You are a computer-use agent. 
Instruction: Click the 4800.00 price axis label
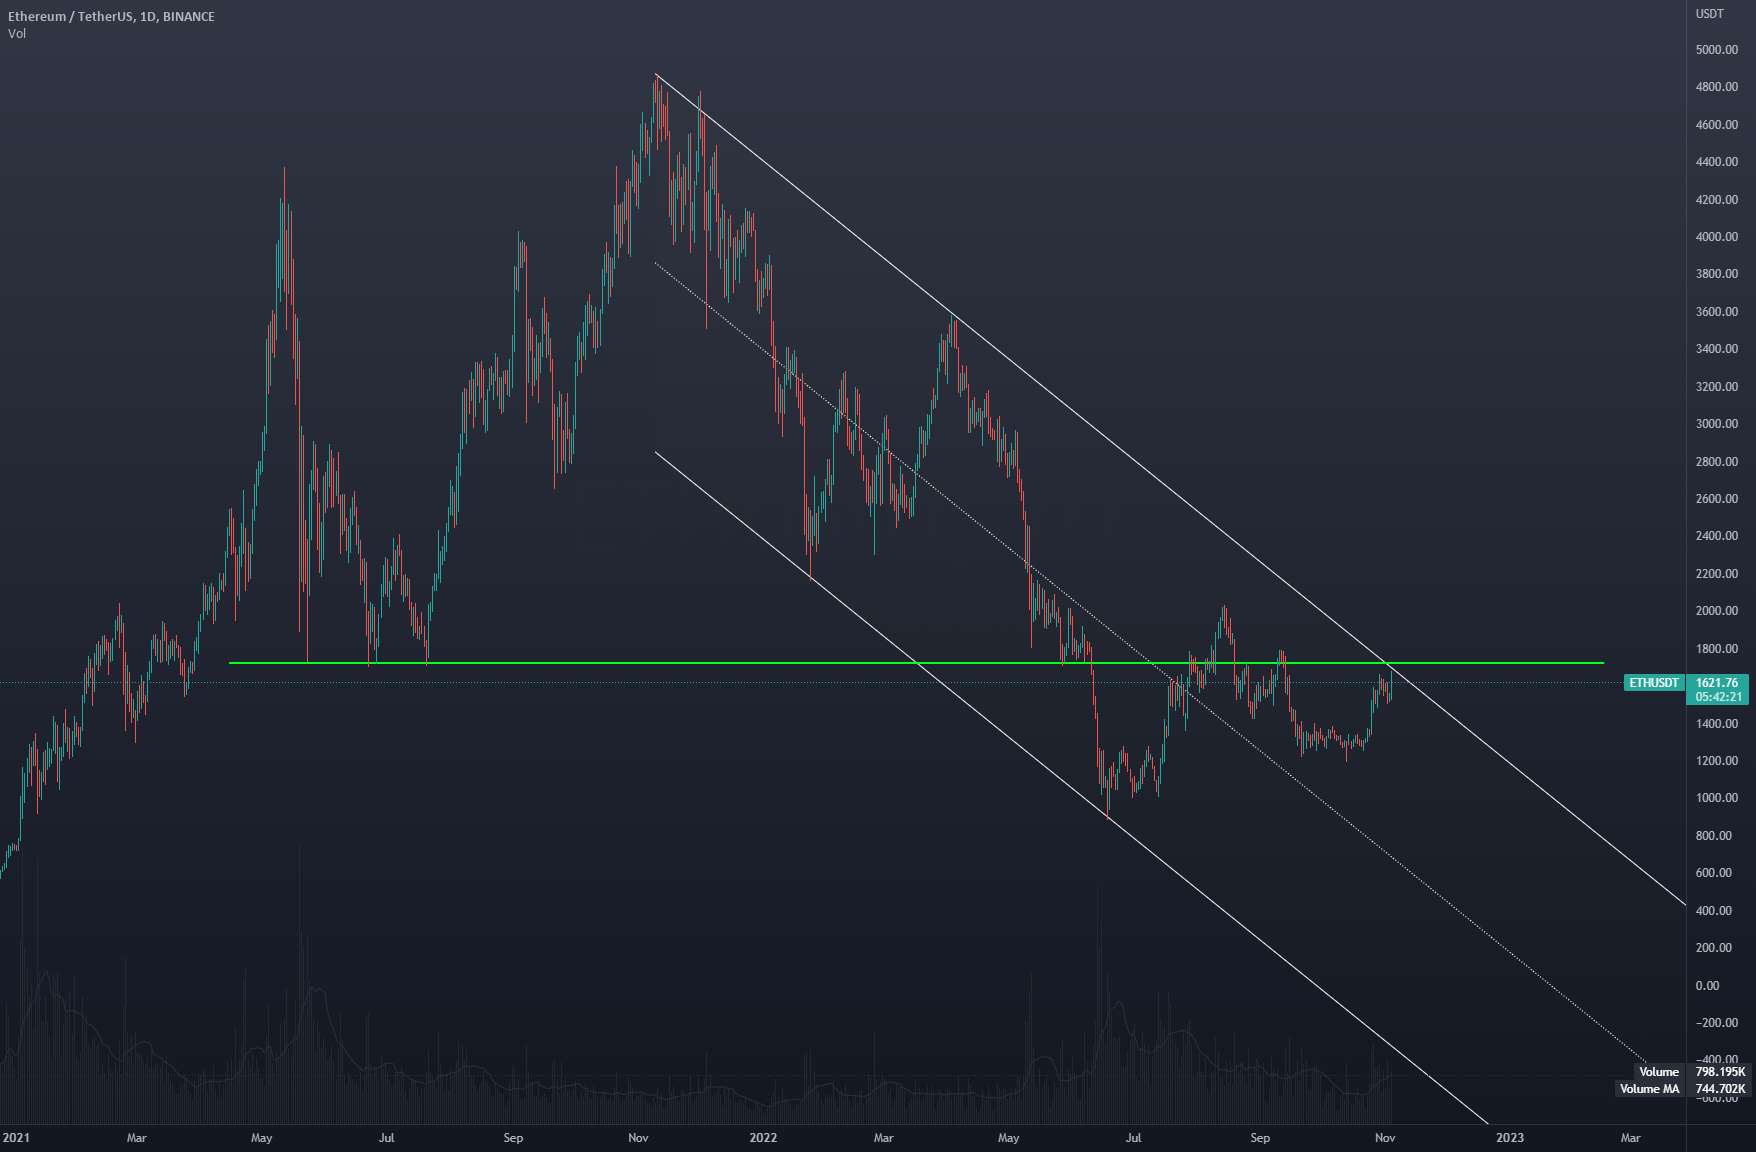[x=1716, y=87]
